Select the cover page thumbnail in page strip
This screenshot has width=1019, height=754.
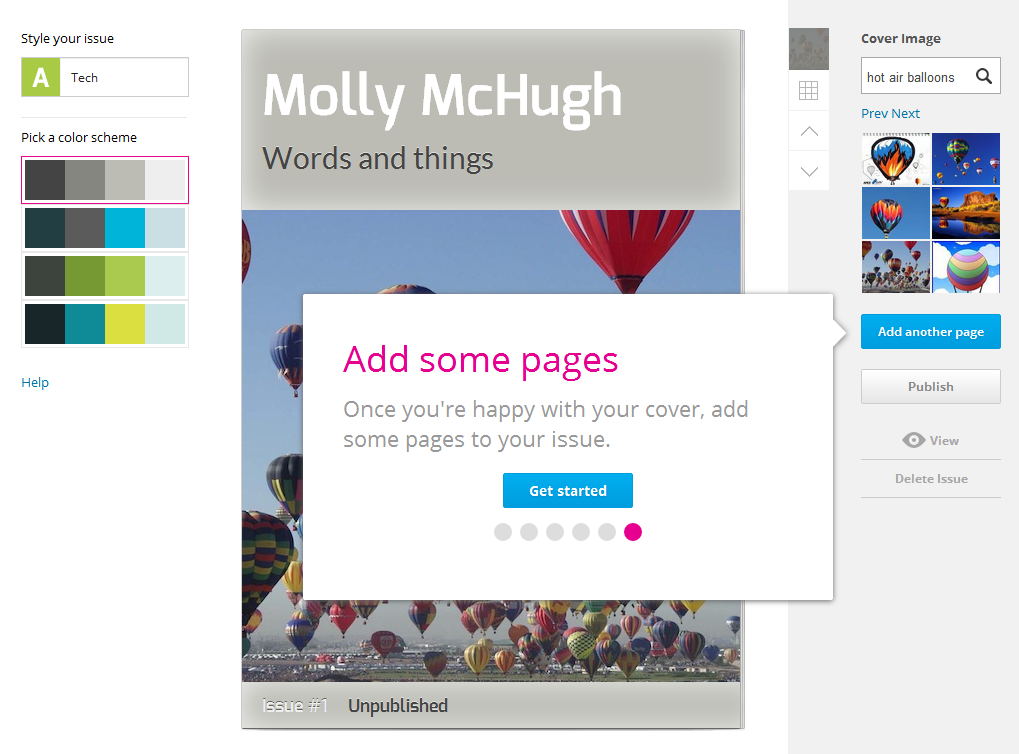pos(808,49)
